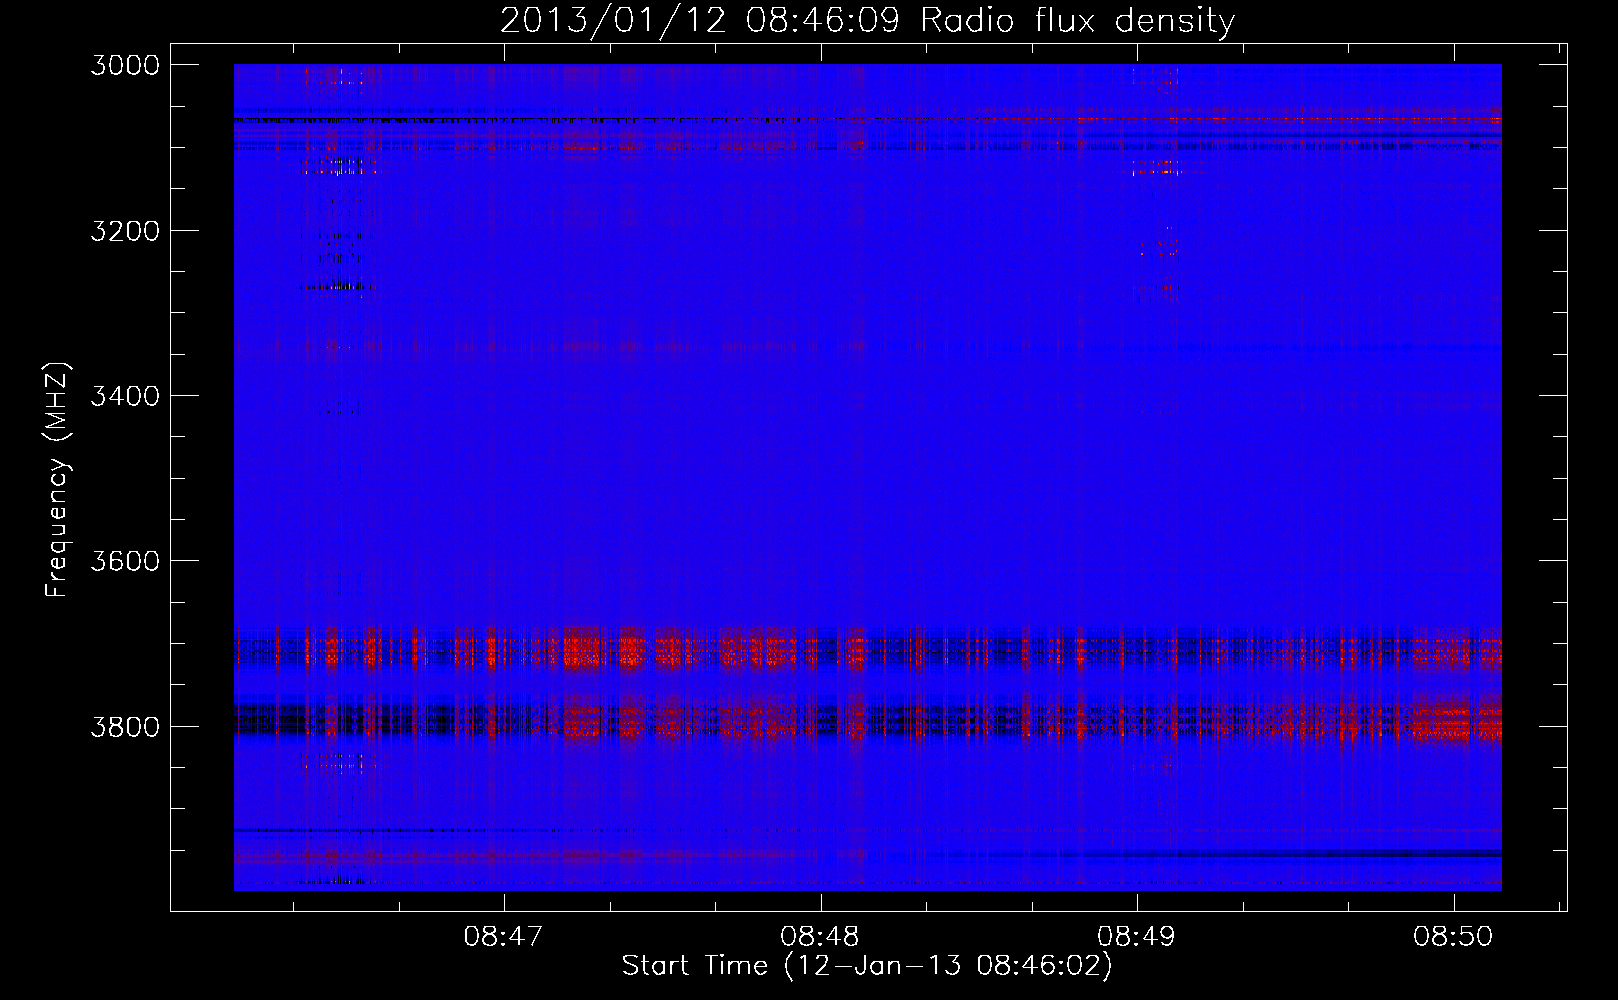Click the 08:47 time tick label
The image size is (1618, 1000).
(x=503, y=937)
